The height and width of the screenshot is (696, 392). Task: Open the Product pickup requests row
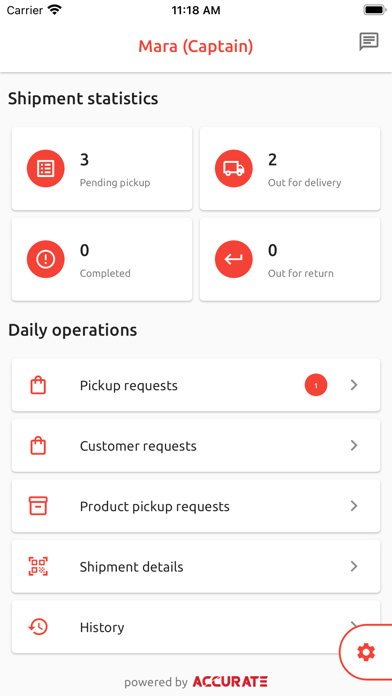pyautogui.click(x=196, y=506)
